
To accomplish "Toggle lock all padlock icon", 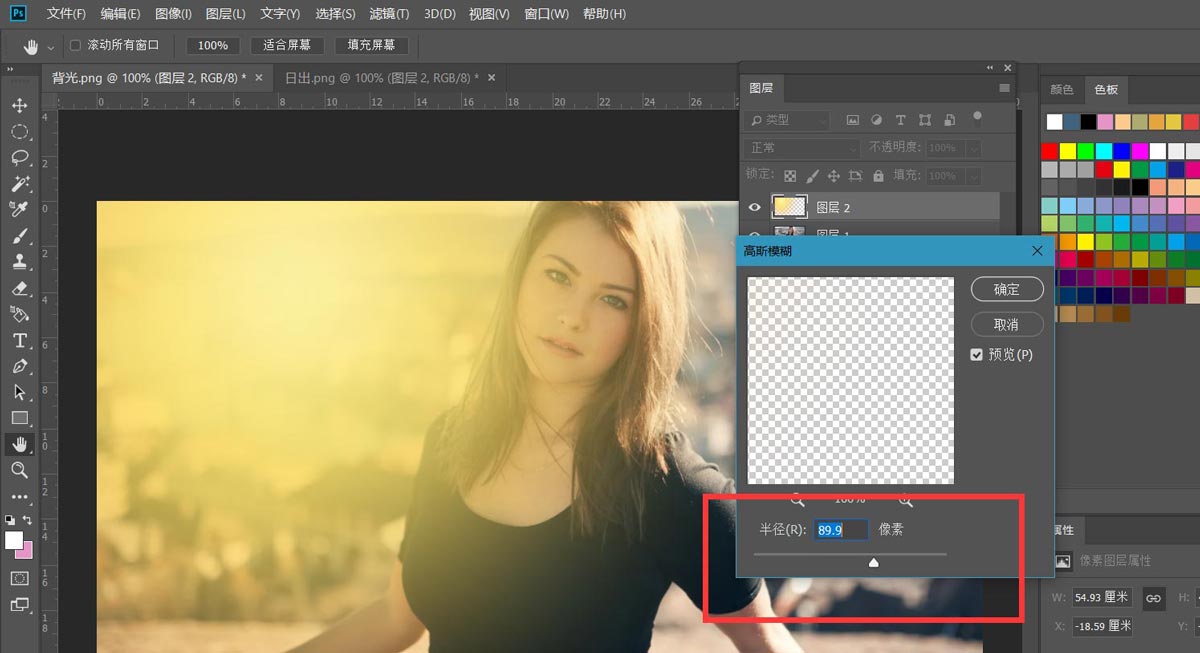I will point(878,176).
